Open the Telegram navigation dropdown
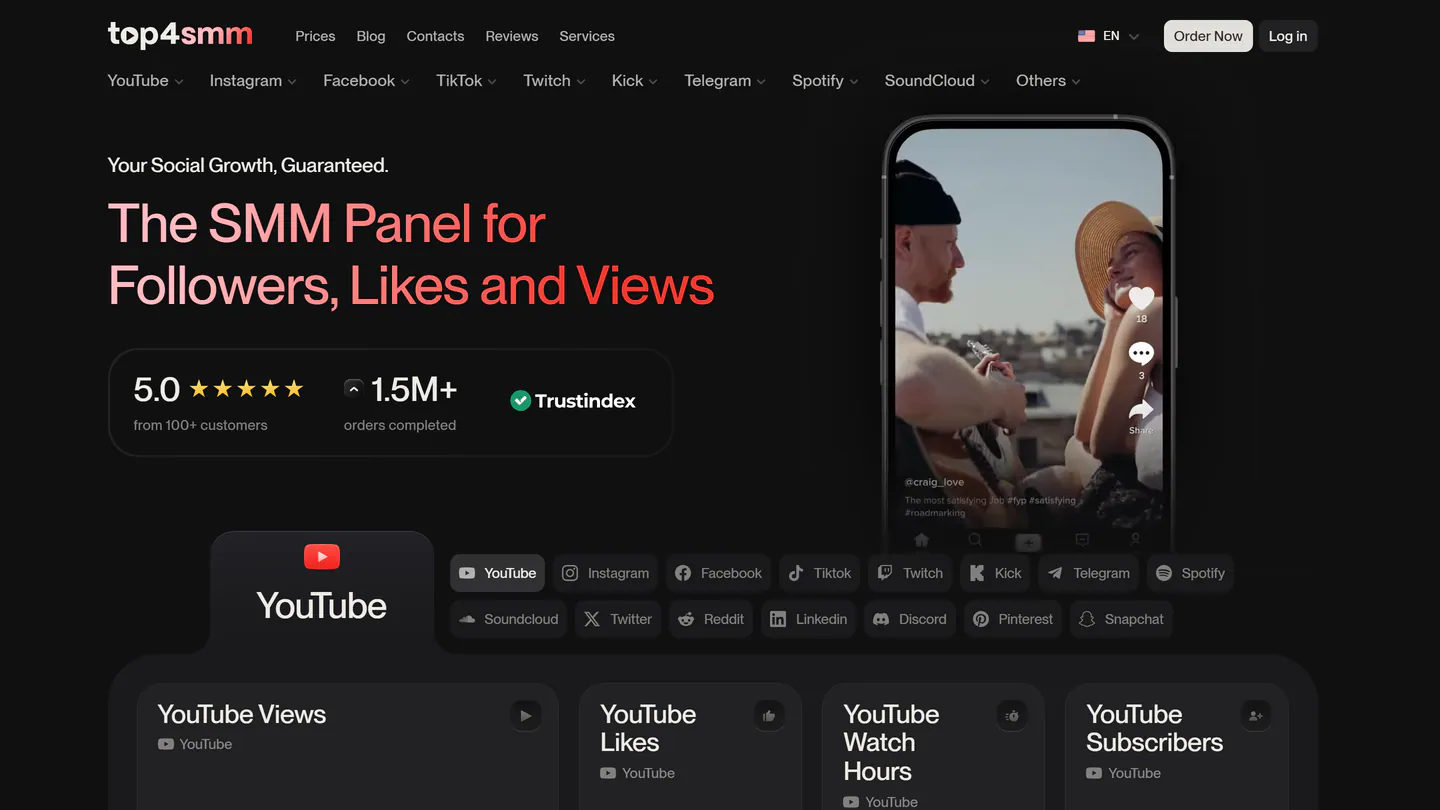 pyautogui.click(x=725, y=81)
